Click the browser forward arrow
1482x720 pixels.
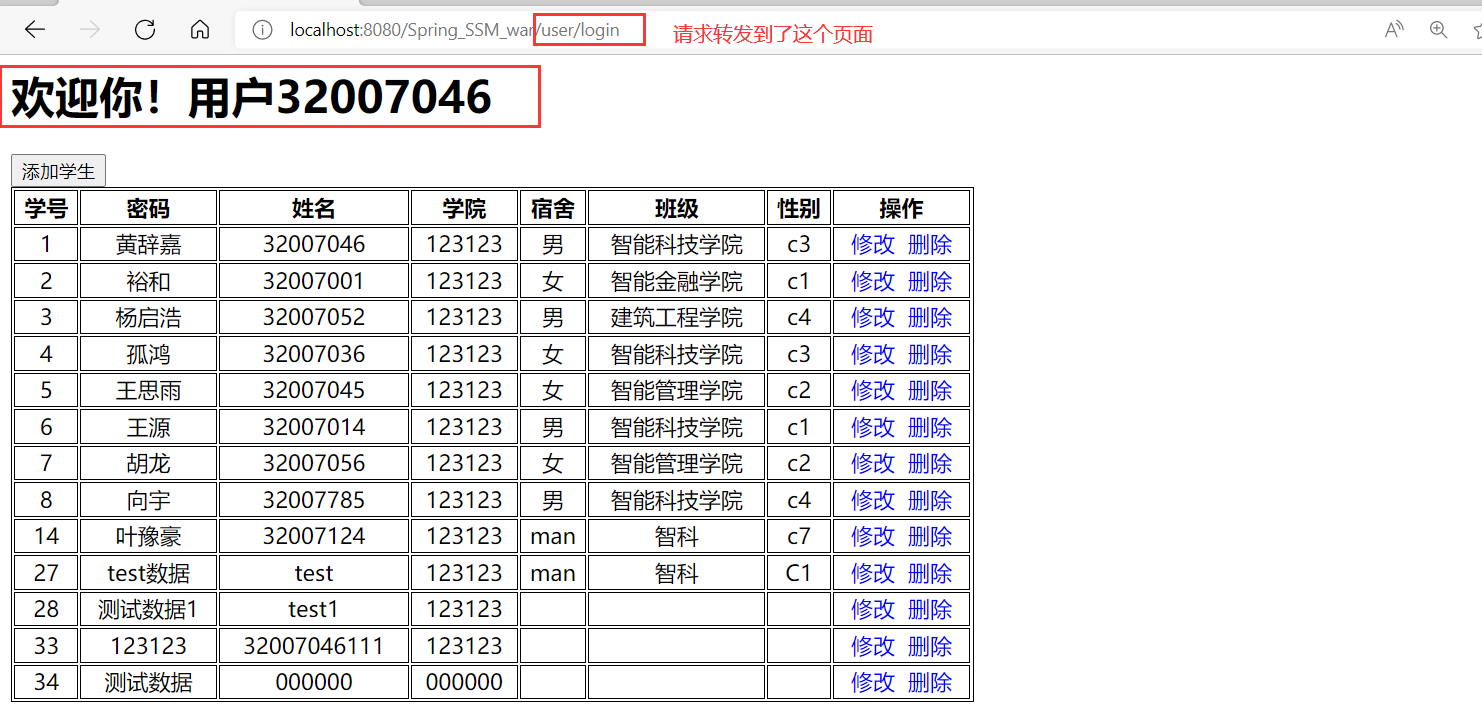coord(90,30)
